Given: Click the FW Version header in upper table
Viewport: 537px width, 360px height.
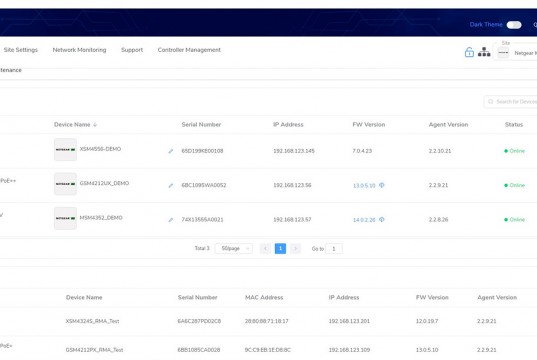Looking at the screenshot, I should coord(369,124).
